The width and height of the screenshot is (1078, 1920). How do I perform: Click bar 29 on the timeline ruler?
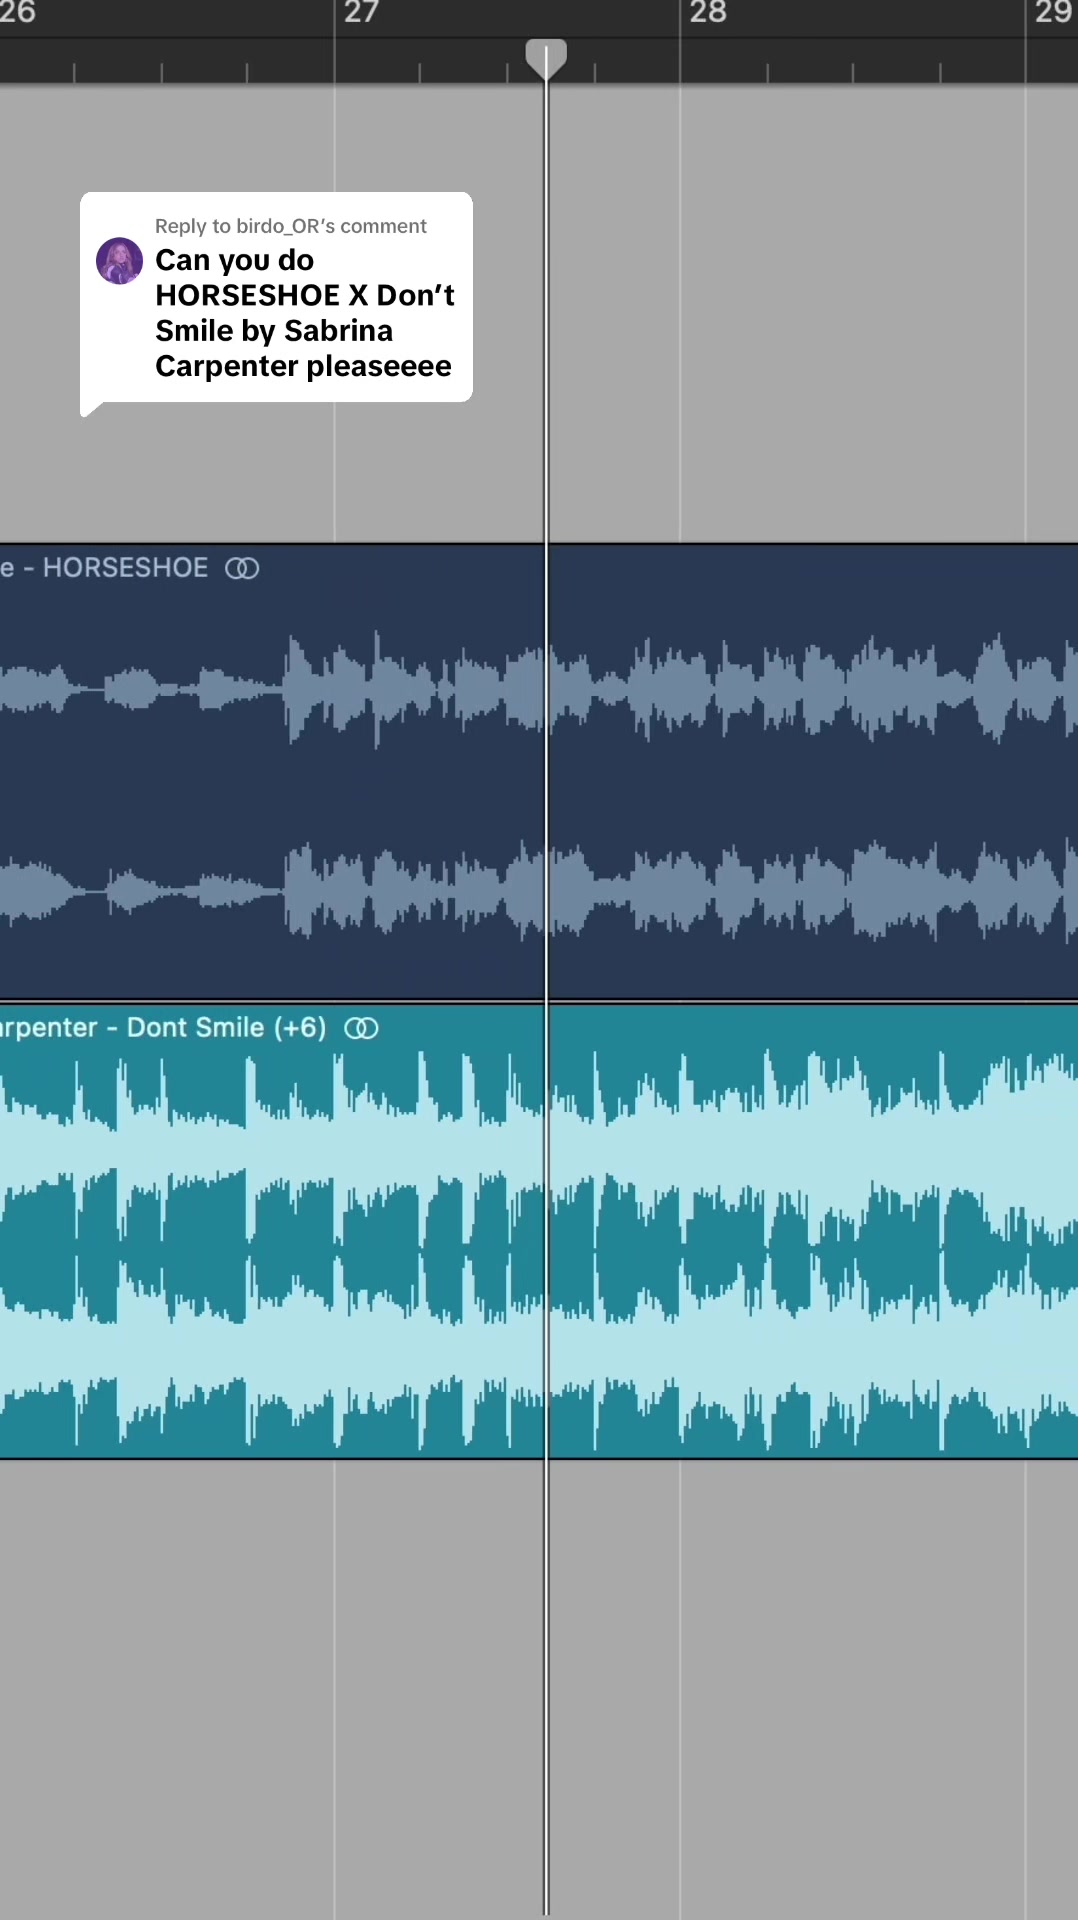coord(1053,13)
